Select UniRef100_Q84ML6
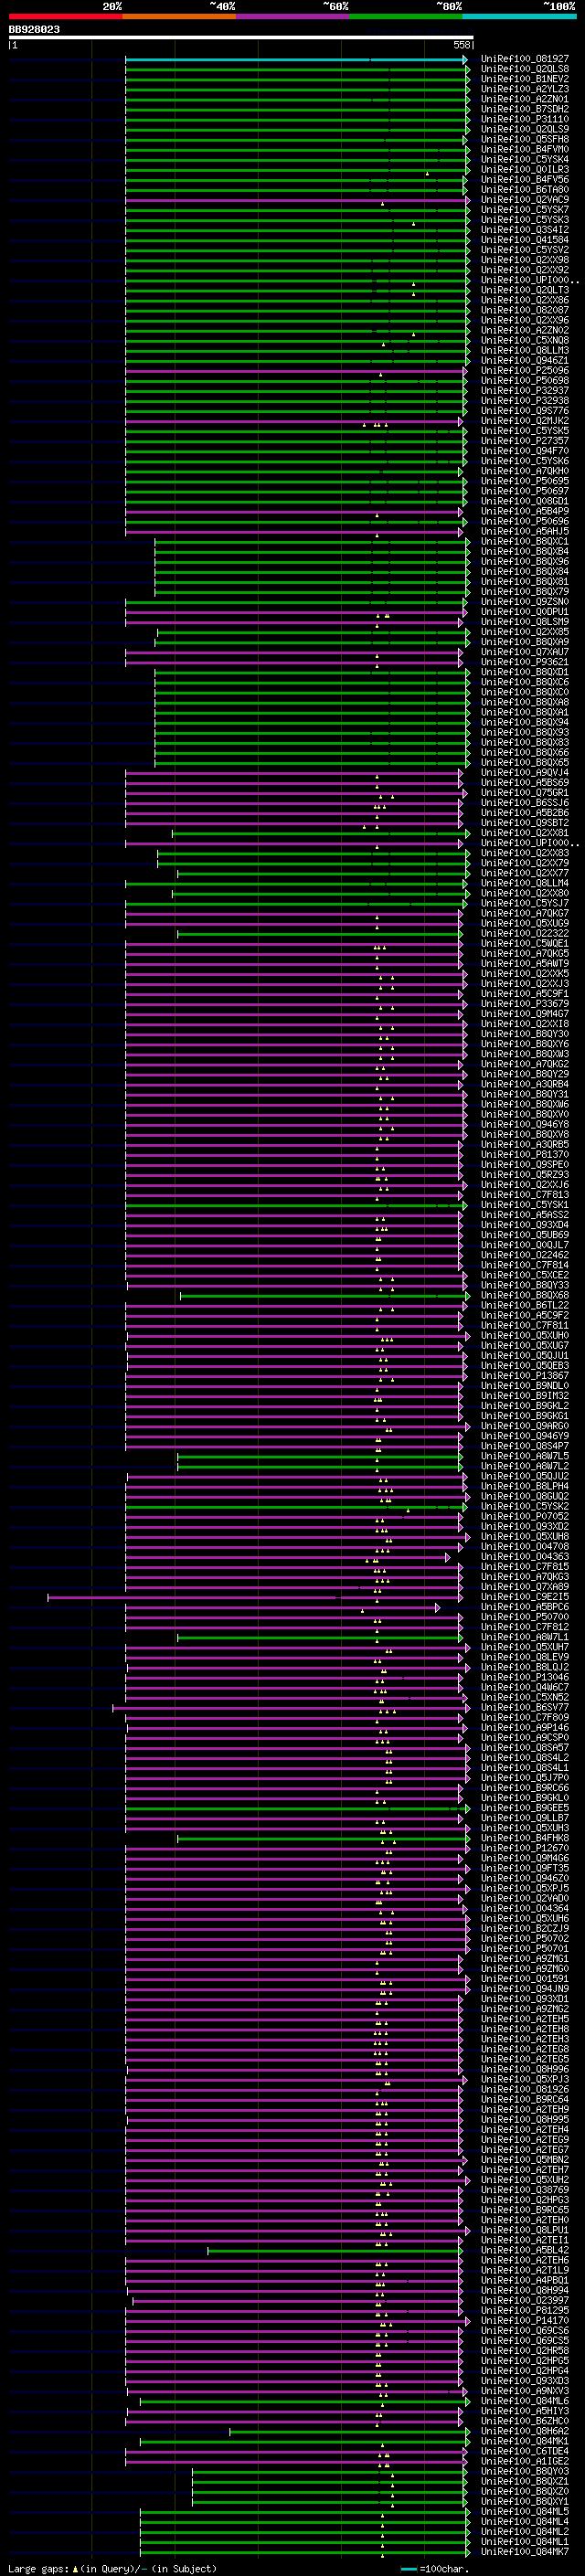 525,2401
